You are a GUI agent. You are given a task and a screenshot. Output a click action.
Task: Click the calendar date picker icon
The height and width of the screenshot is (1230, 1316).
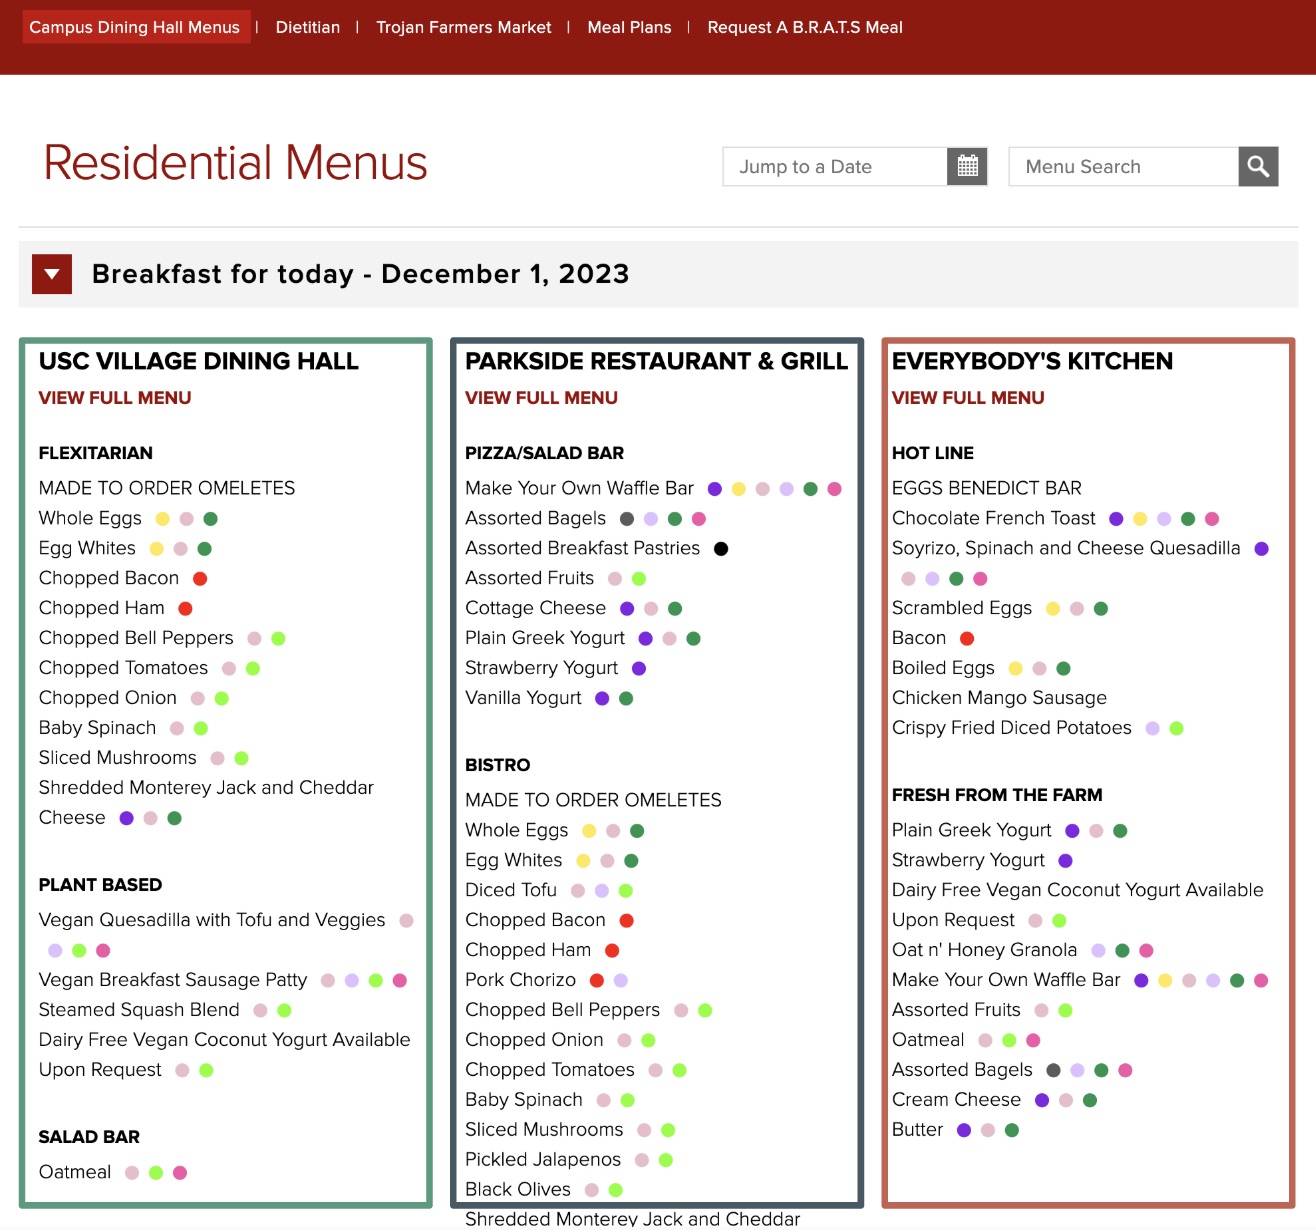tap(967, 167)
